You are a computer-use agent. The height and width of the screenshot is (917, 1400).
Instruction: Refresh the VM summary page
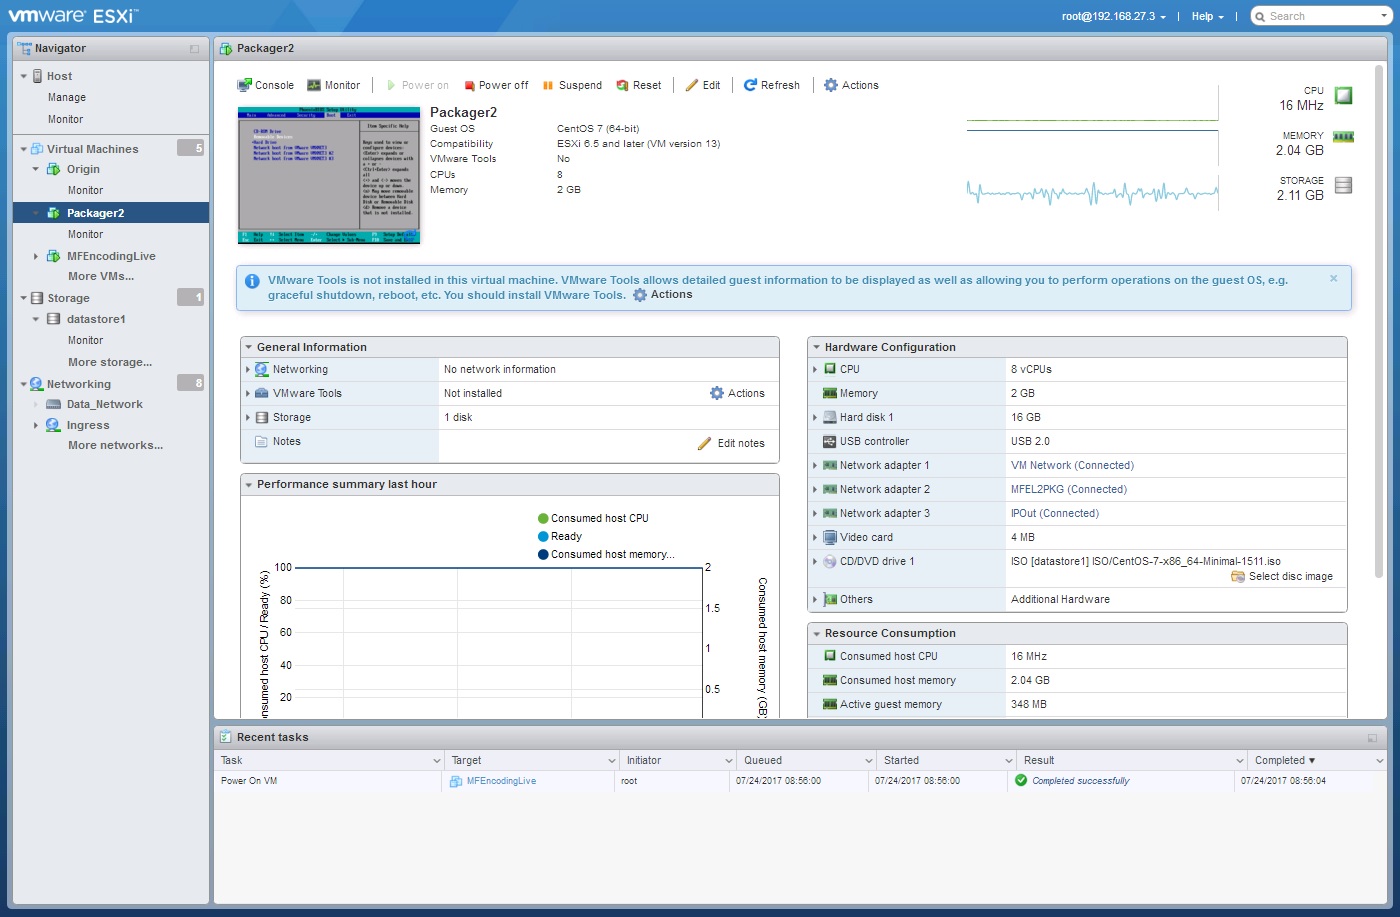(771, 85)
